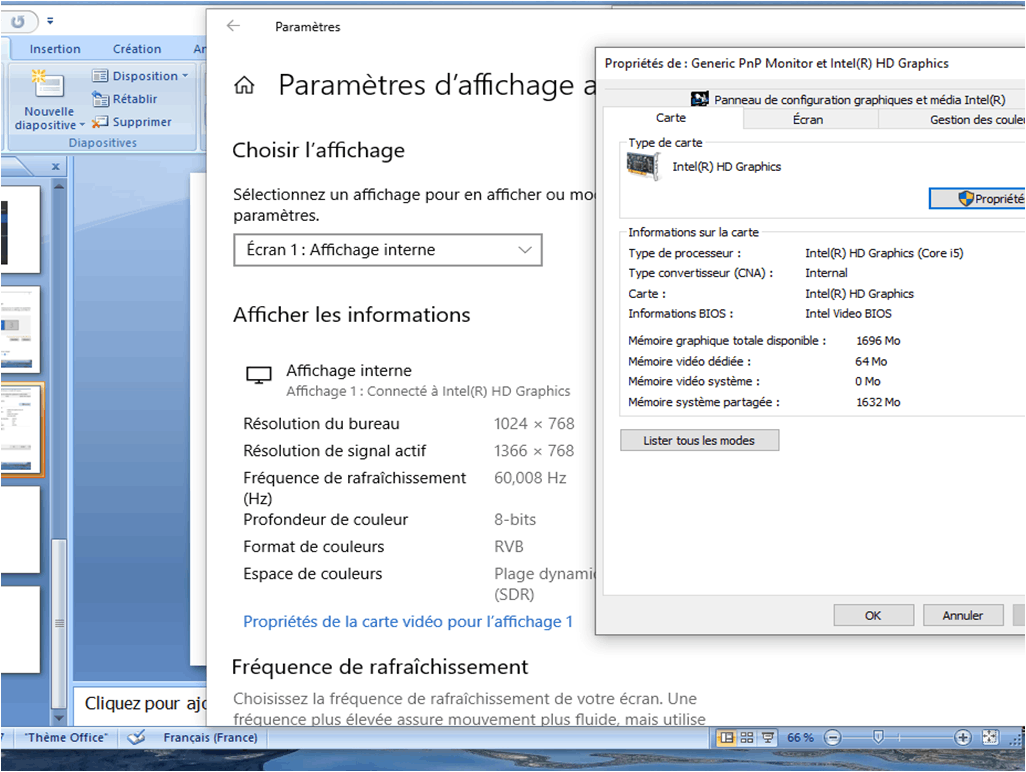Select the highlighted third slide thumbnail
The image size is (1026, 772).
point(22,430)
